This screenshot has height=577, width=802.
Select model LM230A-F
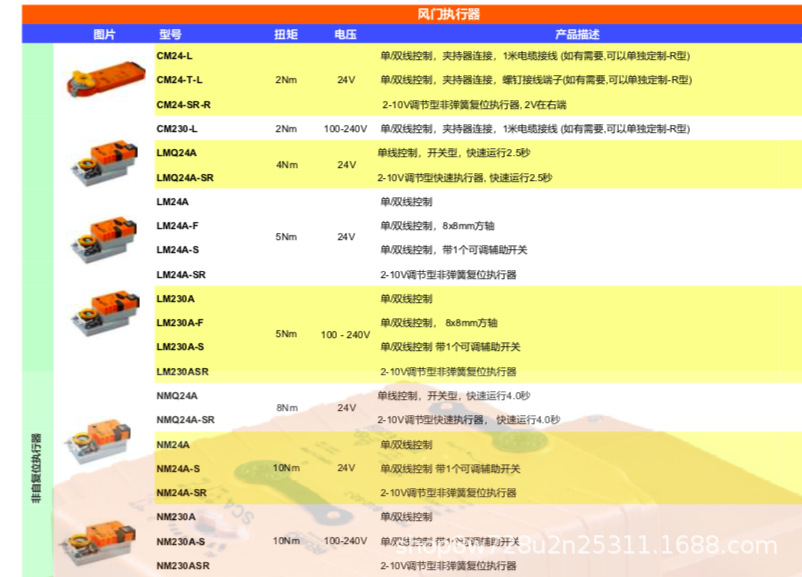pyautogui.click(x=180, y=323)
